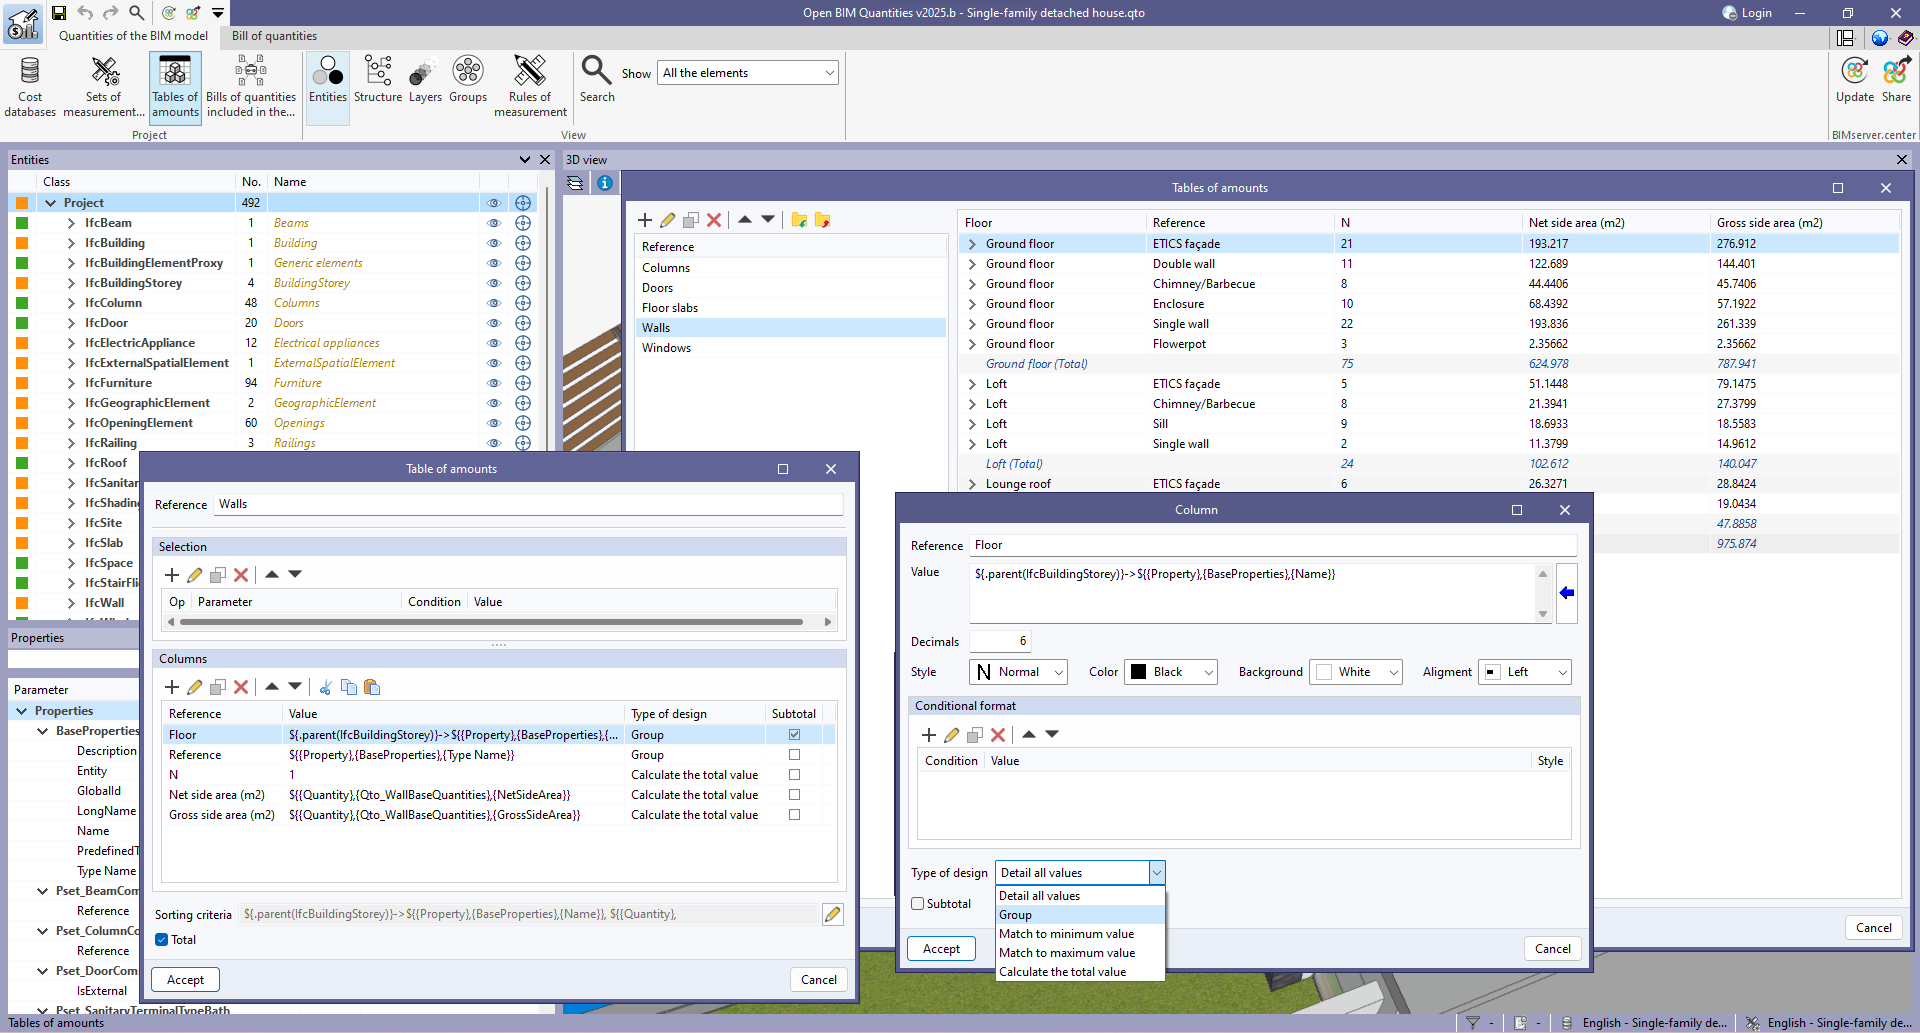Switch to Bill of quantities tab
Screen dimensions: 1920x1033
pyautogui.click(x=274, y=36)
